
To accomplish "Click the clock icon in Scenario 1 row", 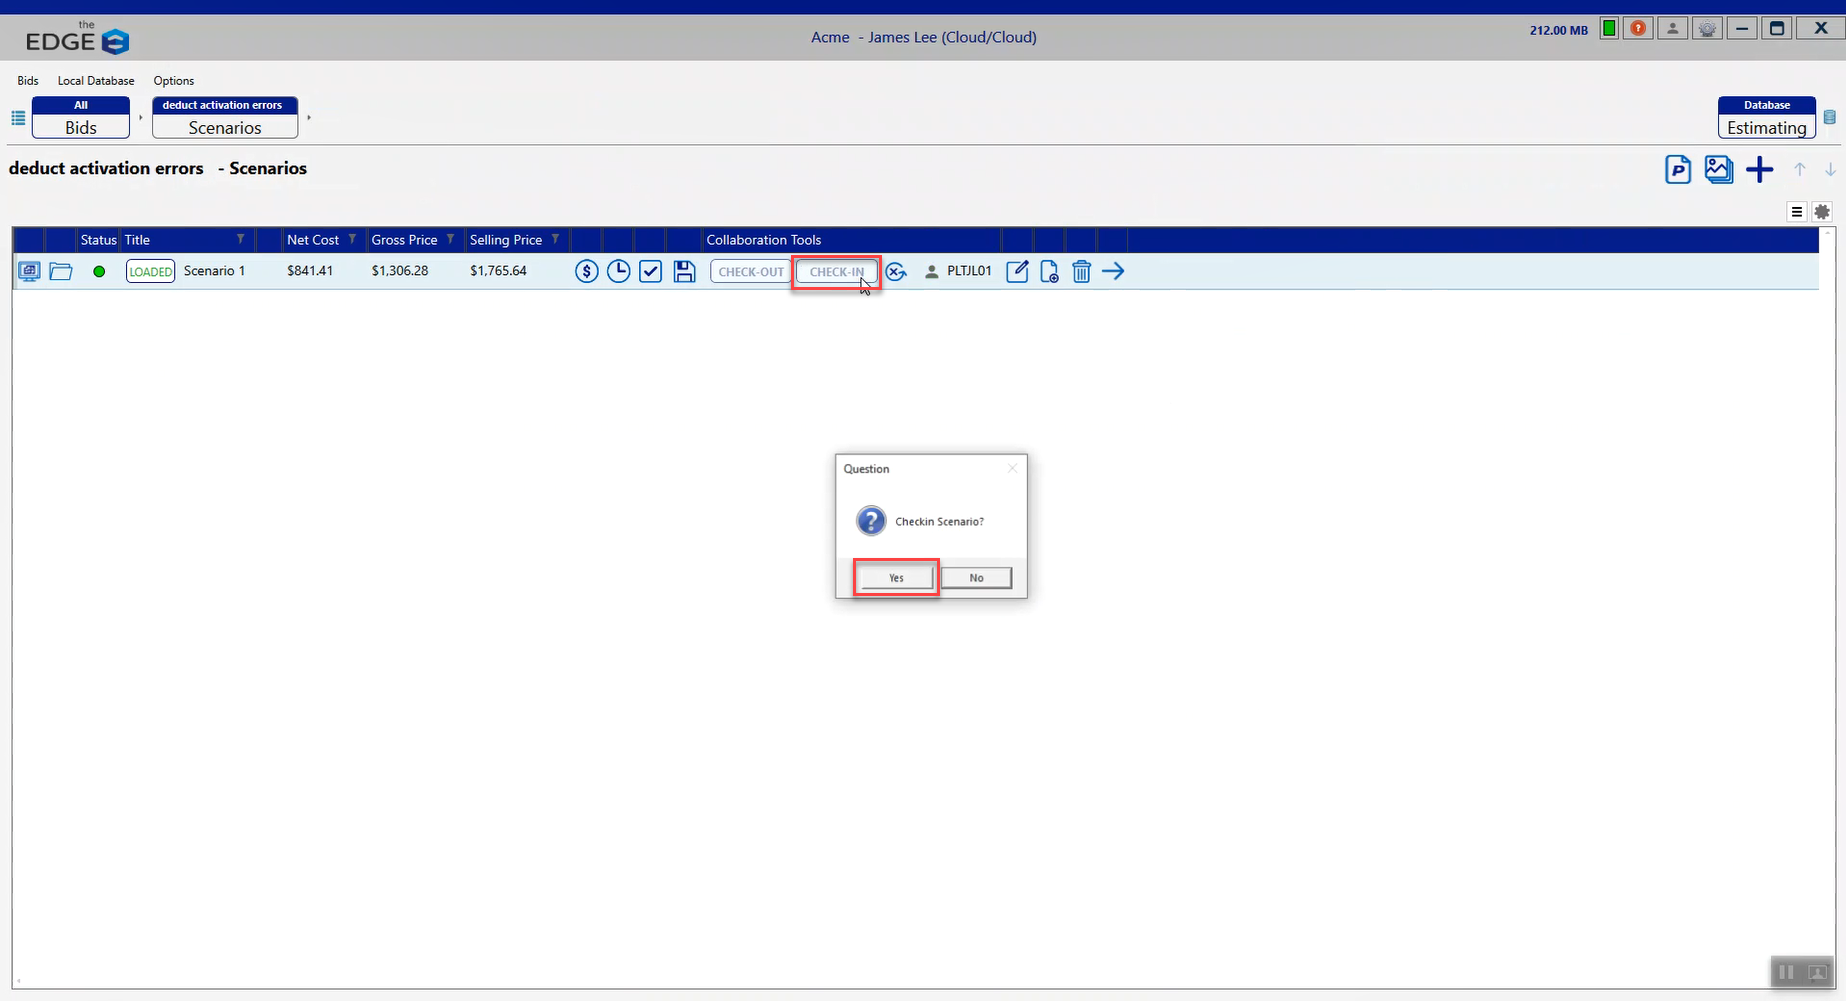I will [x=619, y=271].
